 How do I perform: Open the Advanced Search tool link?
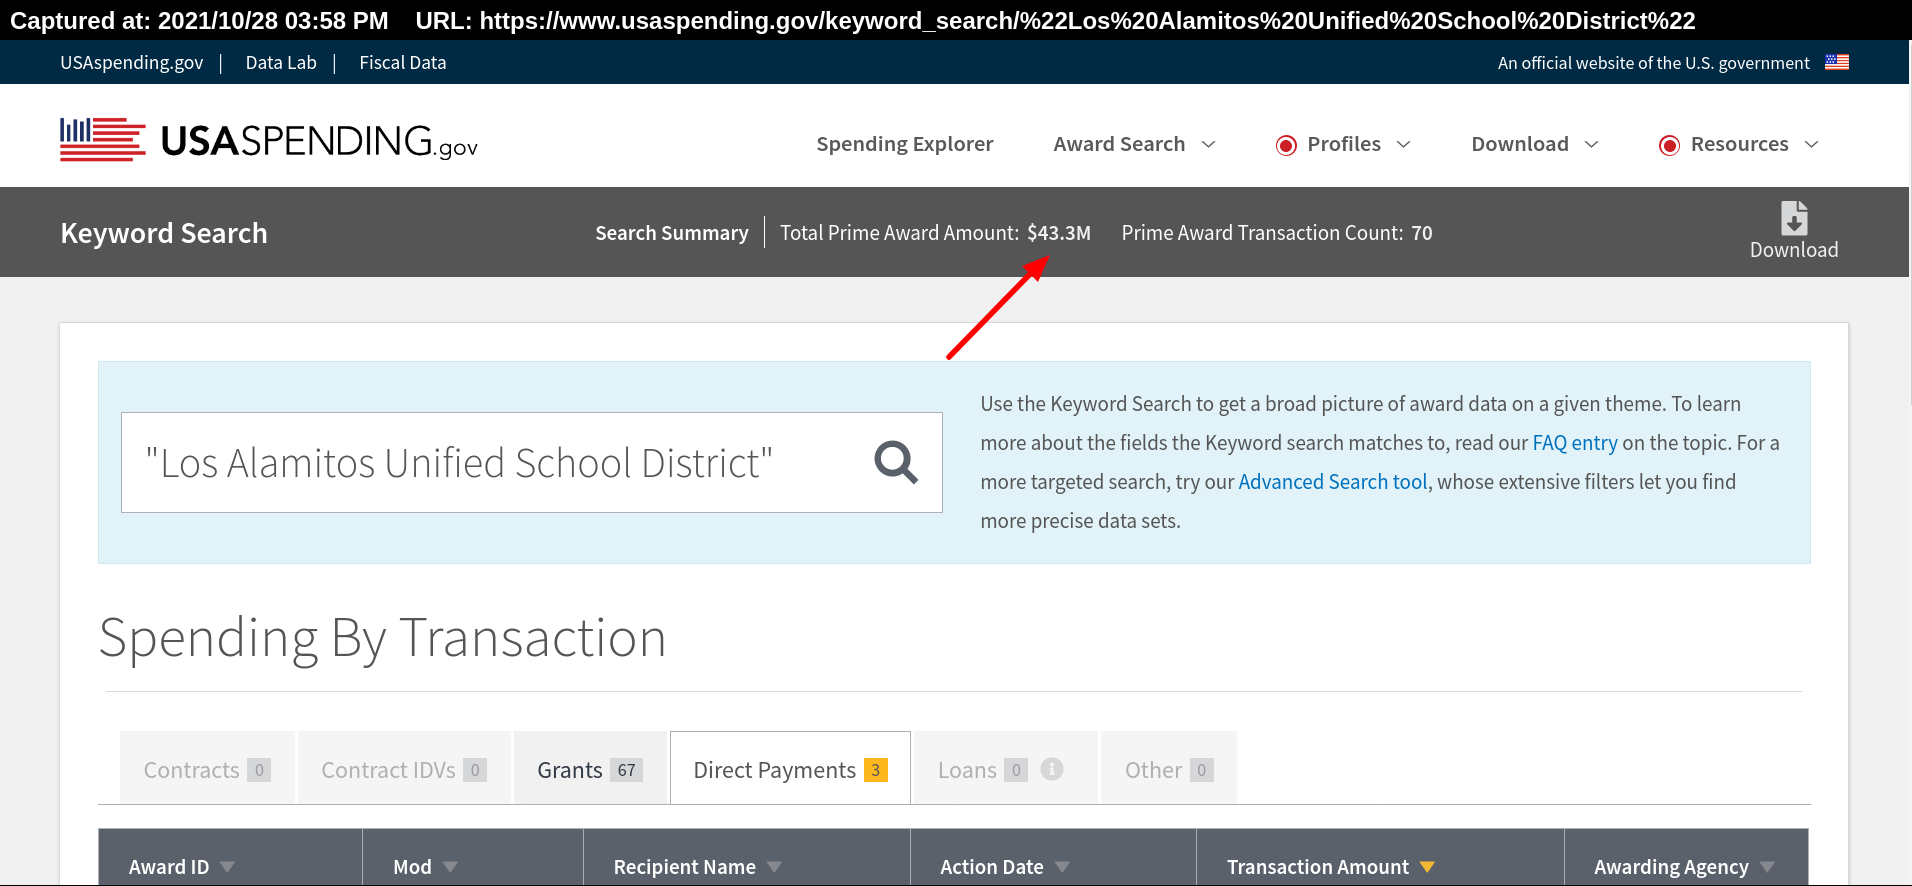(x=1333, y=482)
